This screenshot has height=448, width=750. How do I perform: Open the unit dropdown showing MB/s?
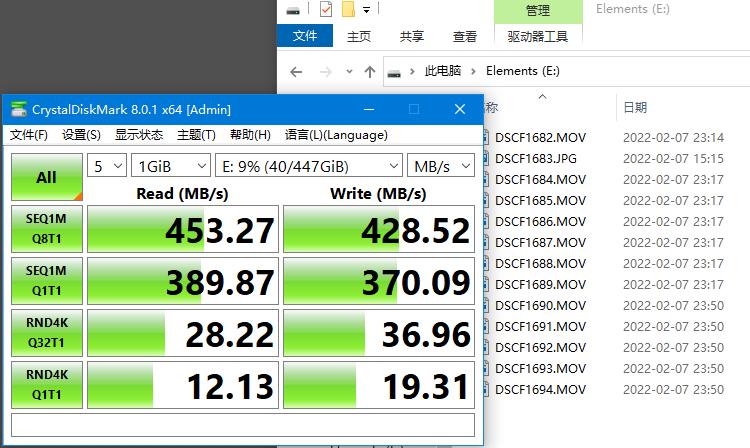click(x=441, y=166)
